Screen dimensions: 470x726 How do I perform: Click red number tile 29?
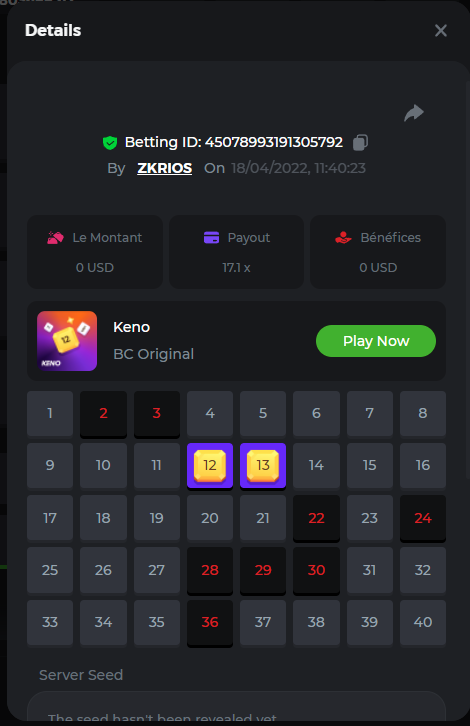(263, 570)
